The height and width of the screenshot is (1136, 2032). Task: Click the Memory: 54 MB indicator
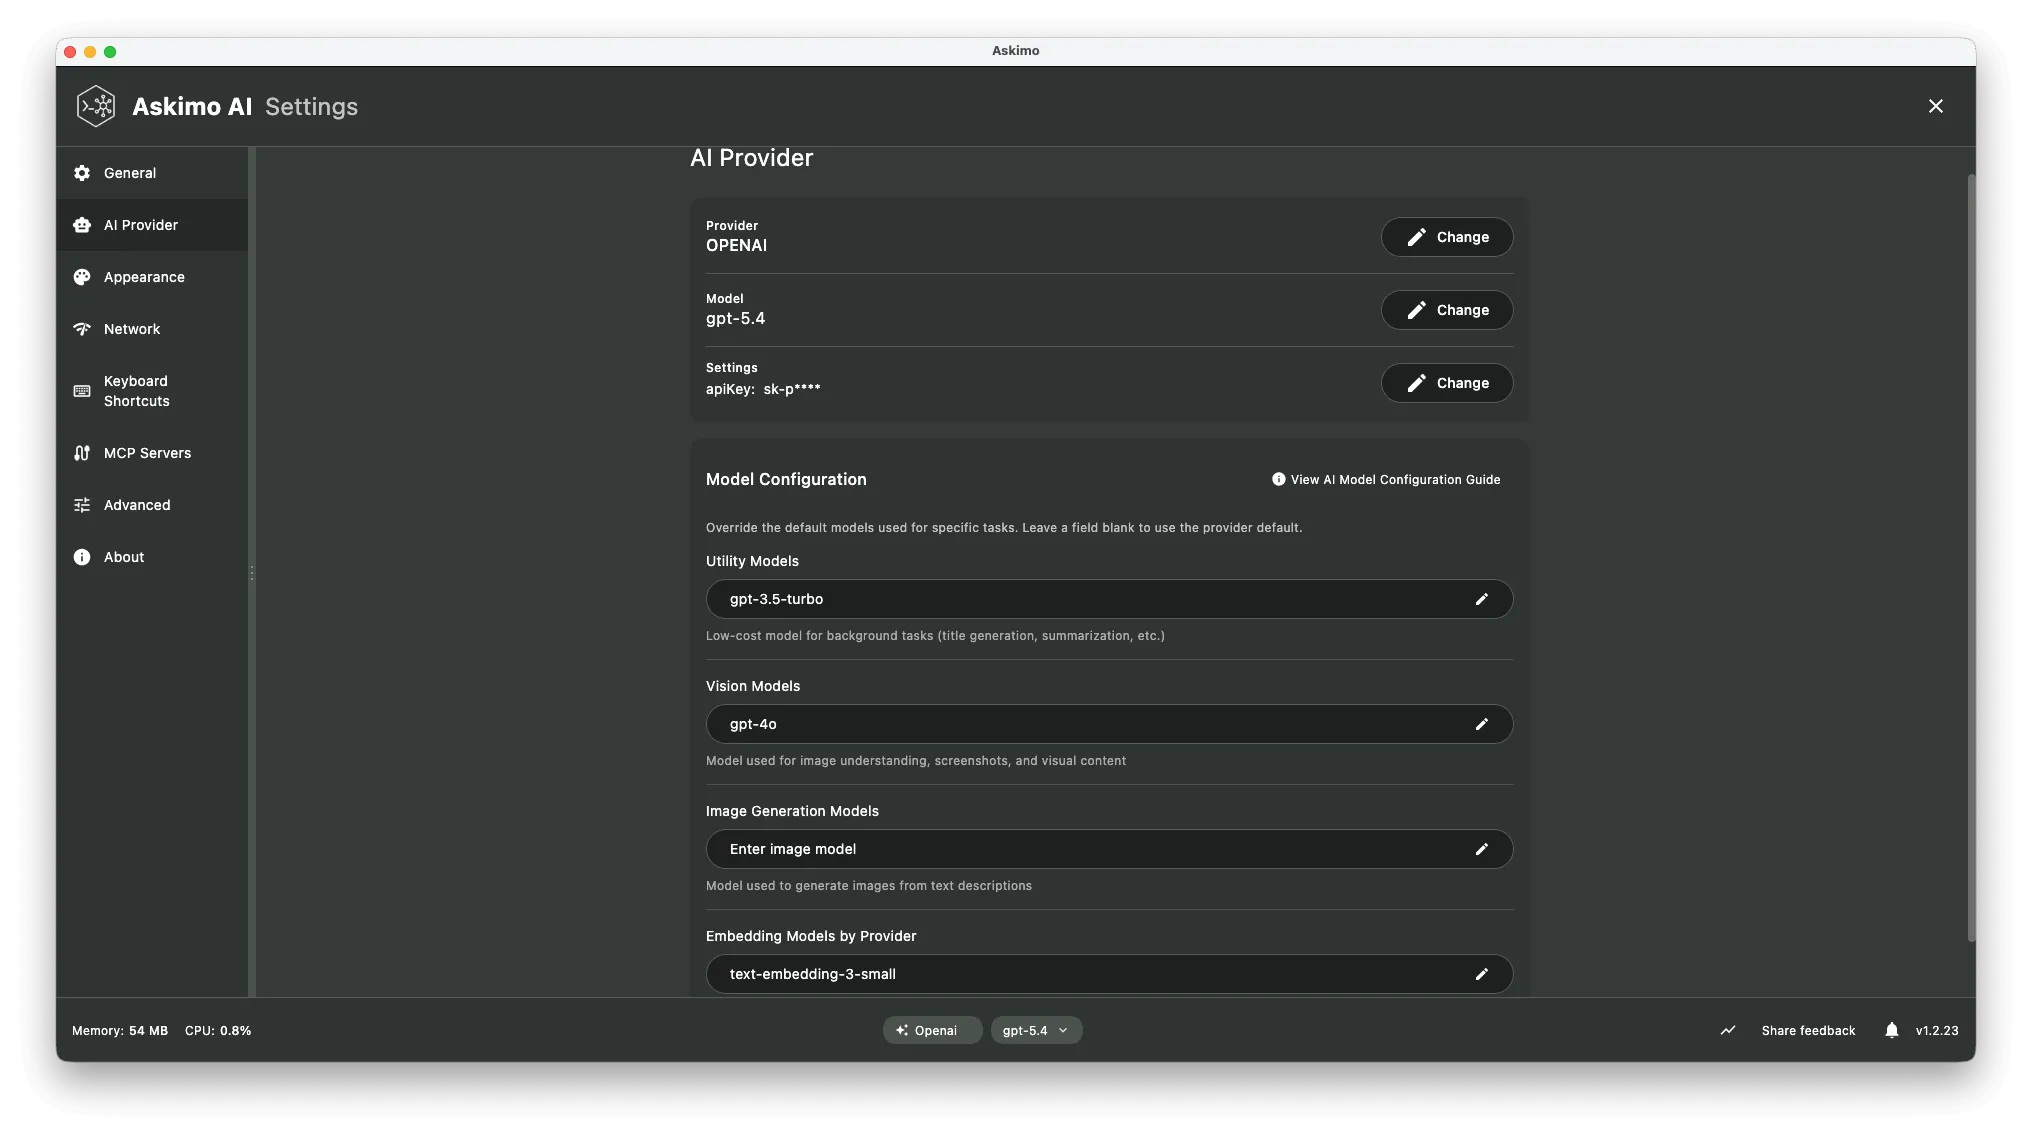[120, 1031]
